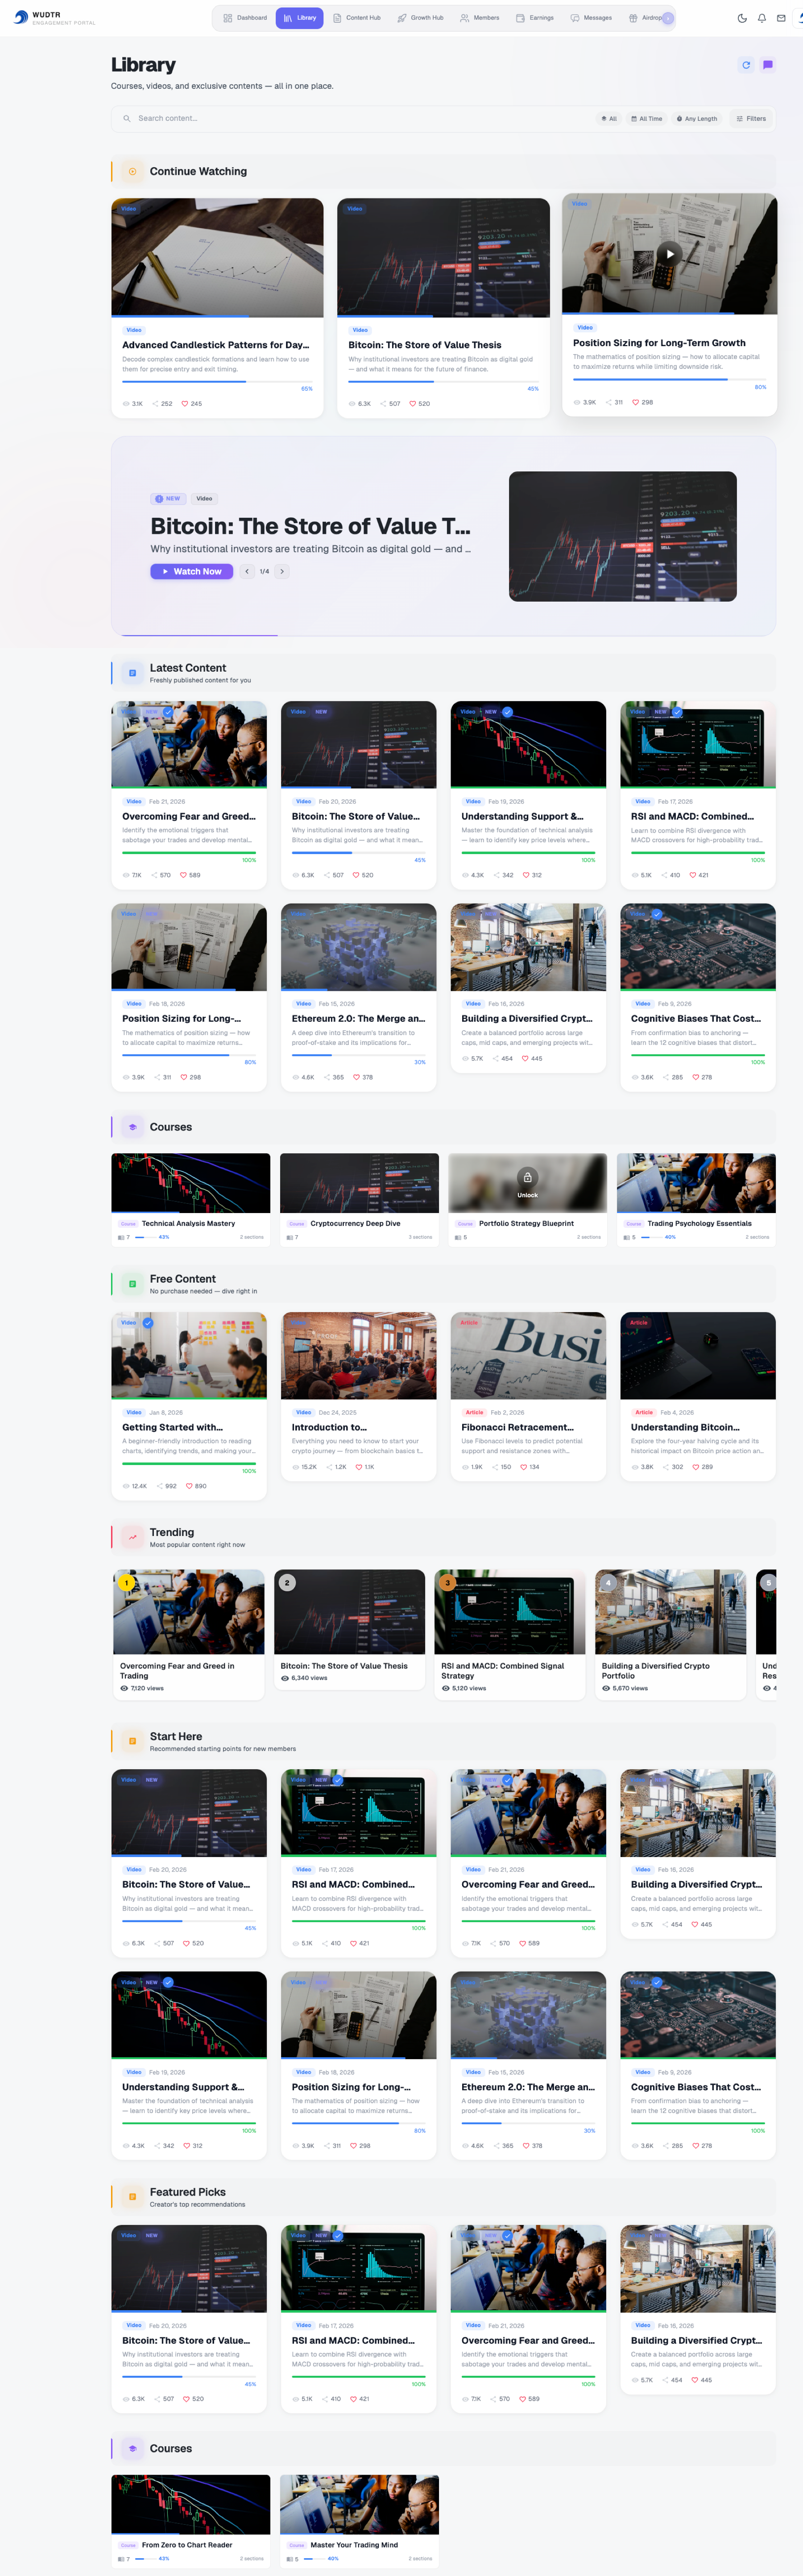Click the Continue Watching section icon
Image resolution: width=803 pixels, height=2576 pixels.
pyautogui.click(x=132, y=171)
